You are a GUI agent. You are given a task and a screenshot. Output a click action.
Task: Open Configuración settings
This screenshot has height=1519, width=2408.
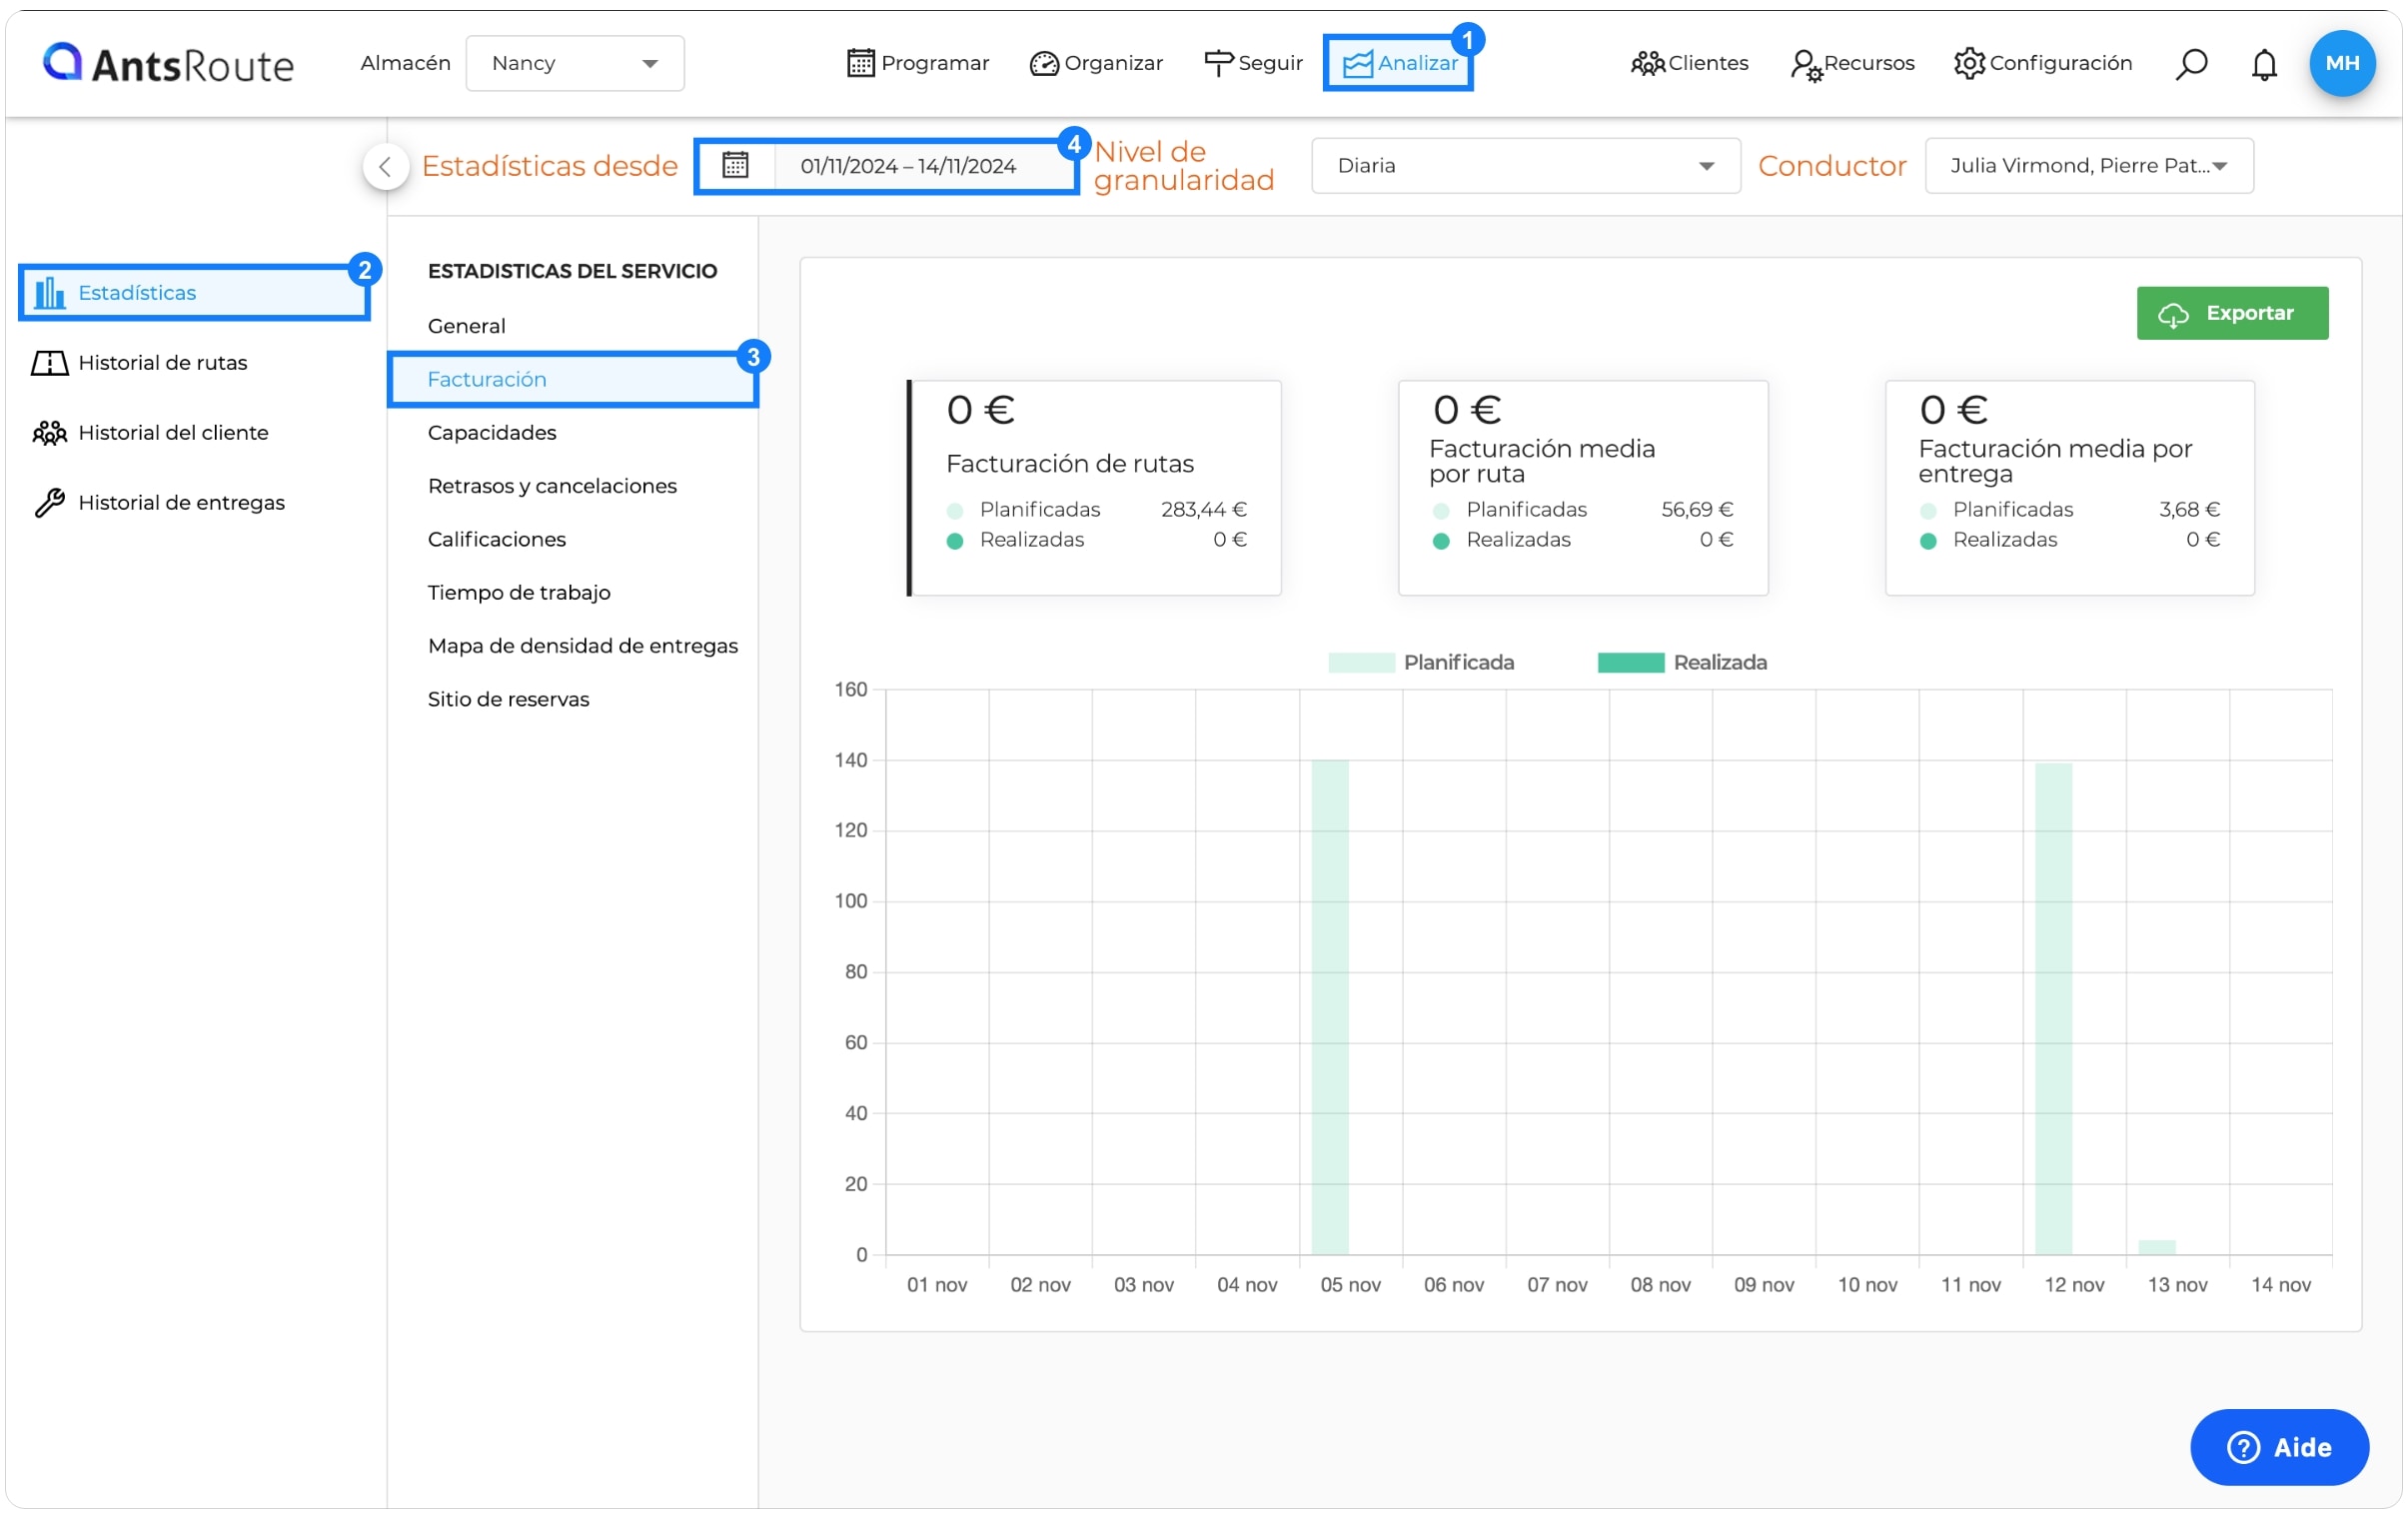coord(2043,63)
